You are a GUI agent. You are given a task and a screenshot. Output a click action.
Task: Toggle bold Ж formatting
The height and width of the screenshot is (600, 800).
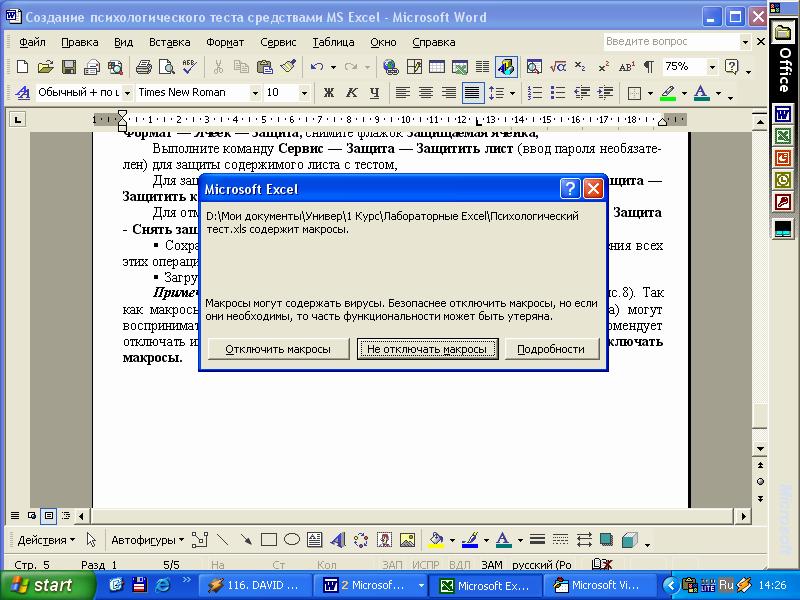click(329, 93)
